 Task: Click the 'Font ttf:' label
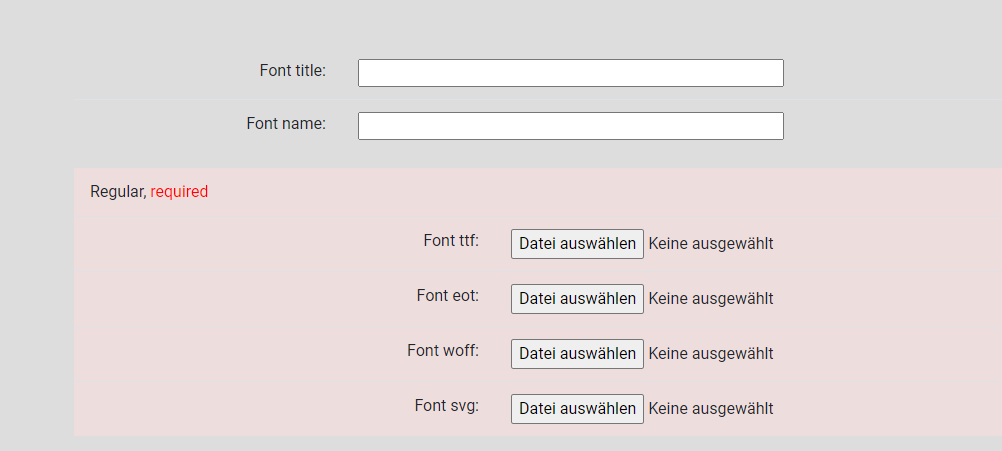point(451,241)
